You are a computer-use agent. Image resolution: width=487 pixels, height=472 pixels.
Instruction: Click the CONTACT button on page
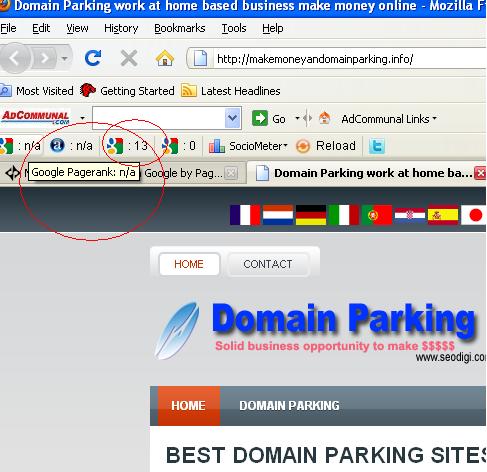point(268,264)
